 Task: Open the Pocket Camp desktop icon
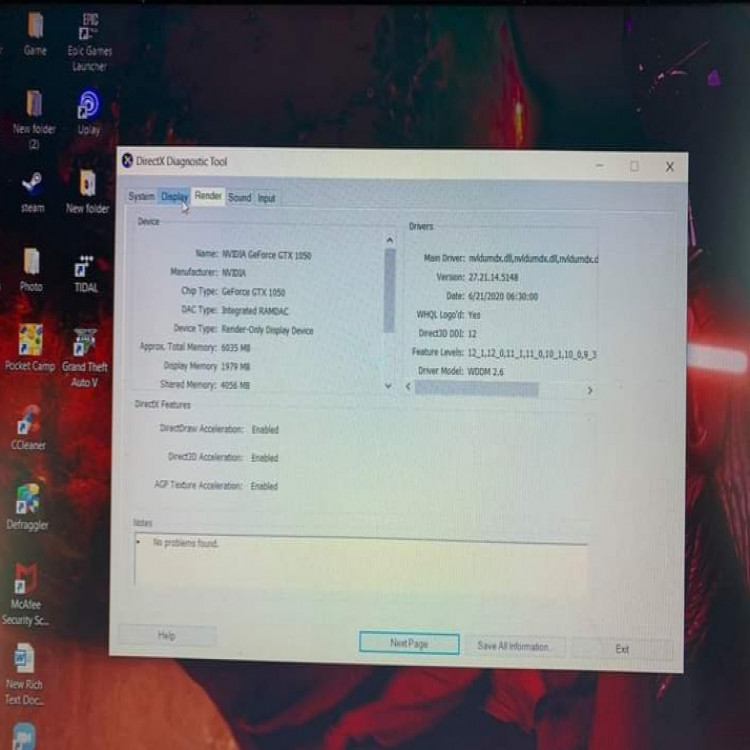[x=30, y=342]
